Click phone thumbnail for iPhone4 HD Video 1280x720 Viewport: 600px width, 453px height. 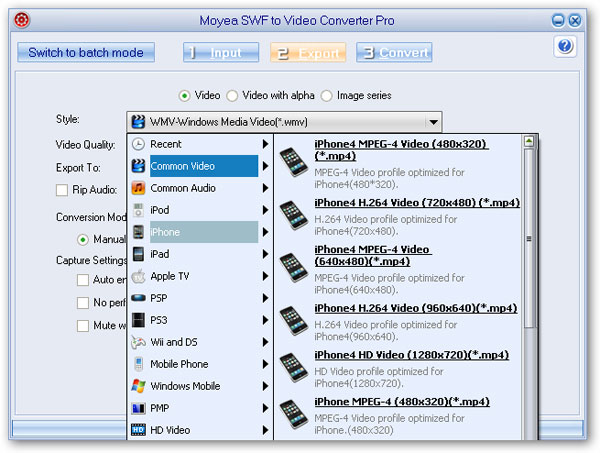[293, 367]
